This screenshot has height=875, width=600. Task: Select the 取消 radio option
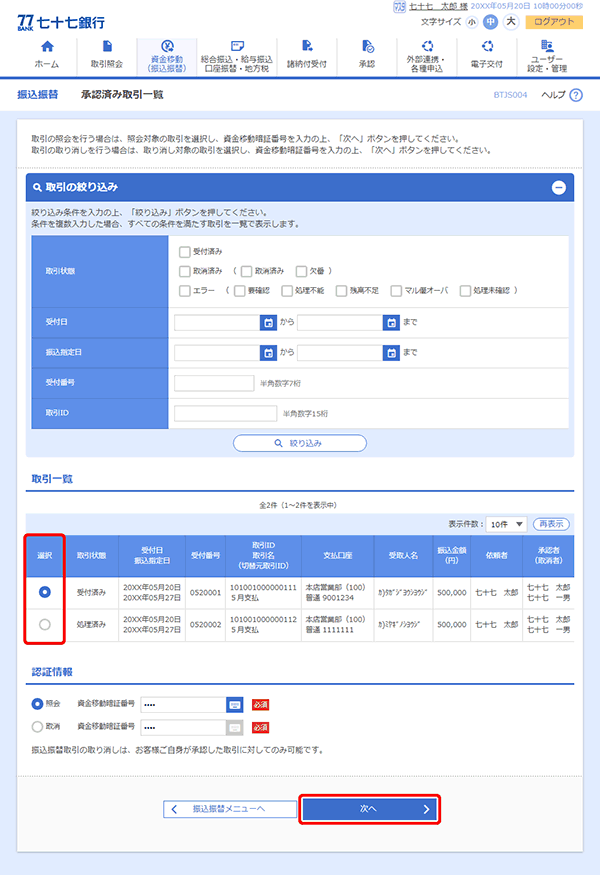point(37,727)
